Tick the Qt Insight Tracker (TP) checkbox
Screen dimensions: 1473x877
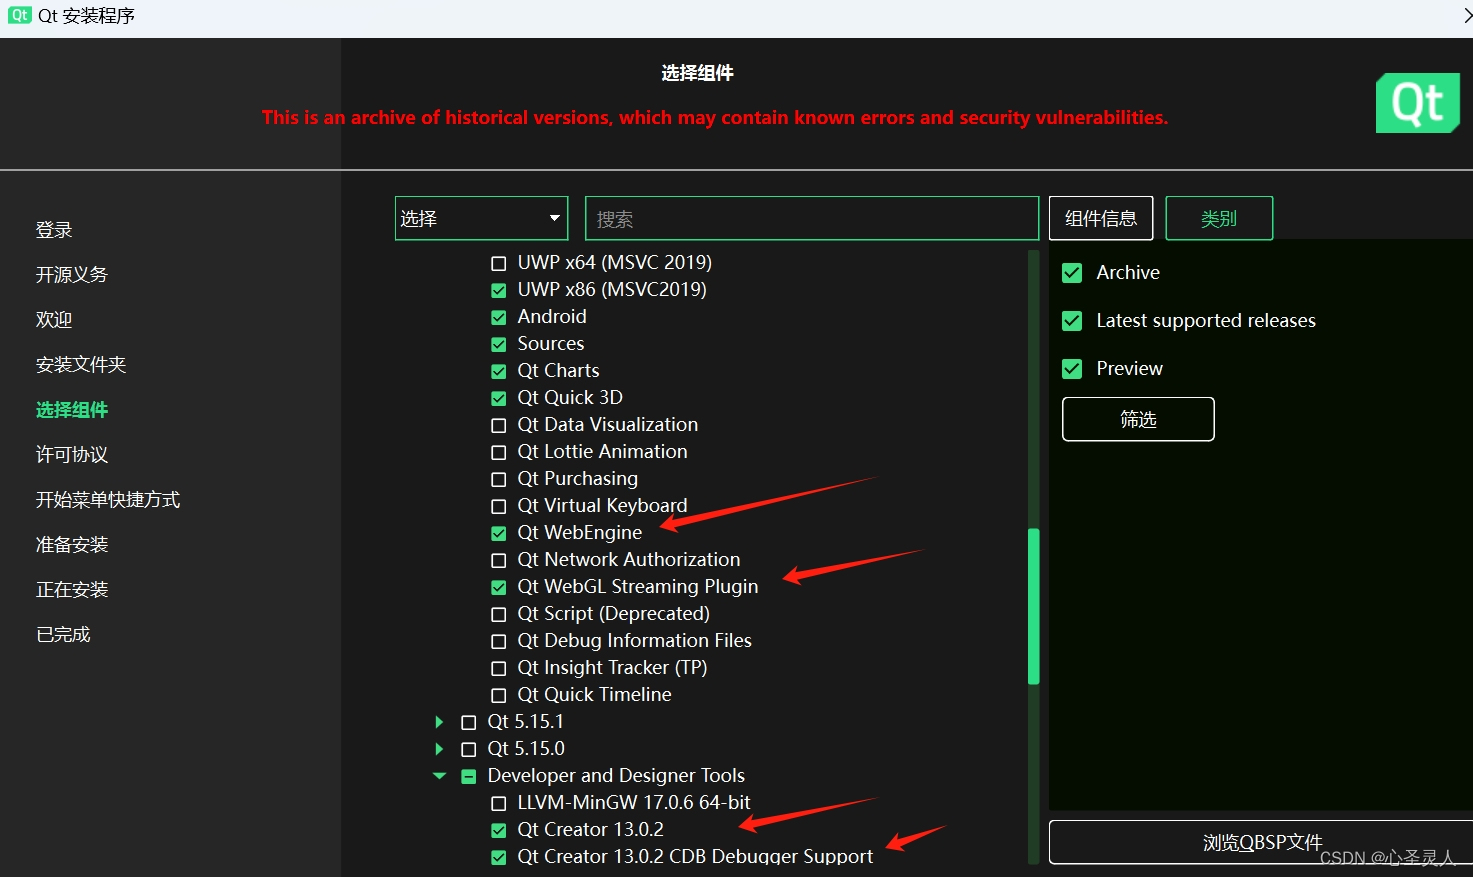tap(499, 669)
